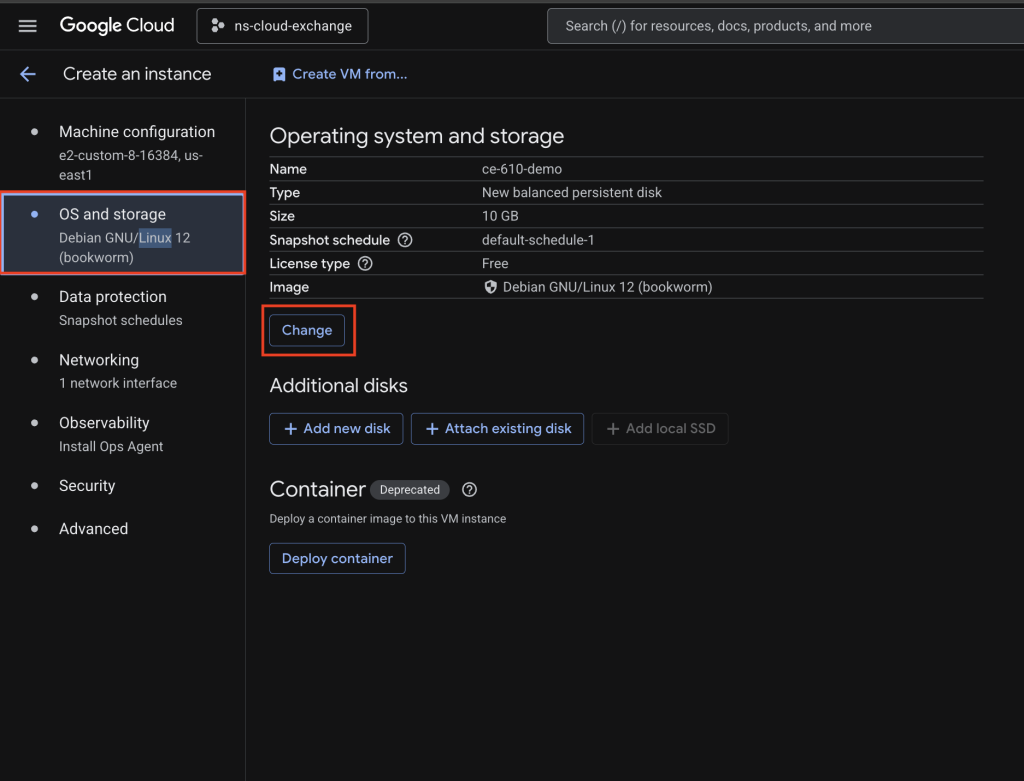This screenshot has height=781, width=1024.
Task: Open the Container help icon
Action: point(469,490)
